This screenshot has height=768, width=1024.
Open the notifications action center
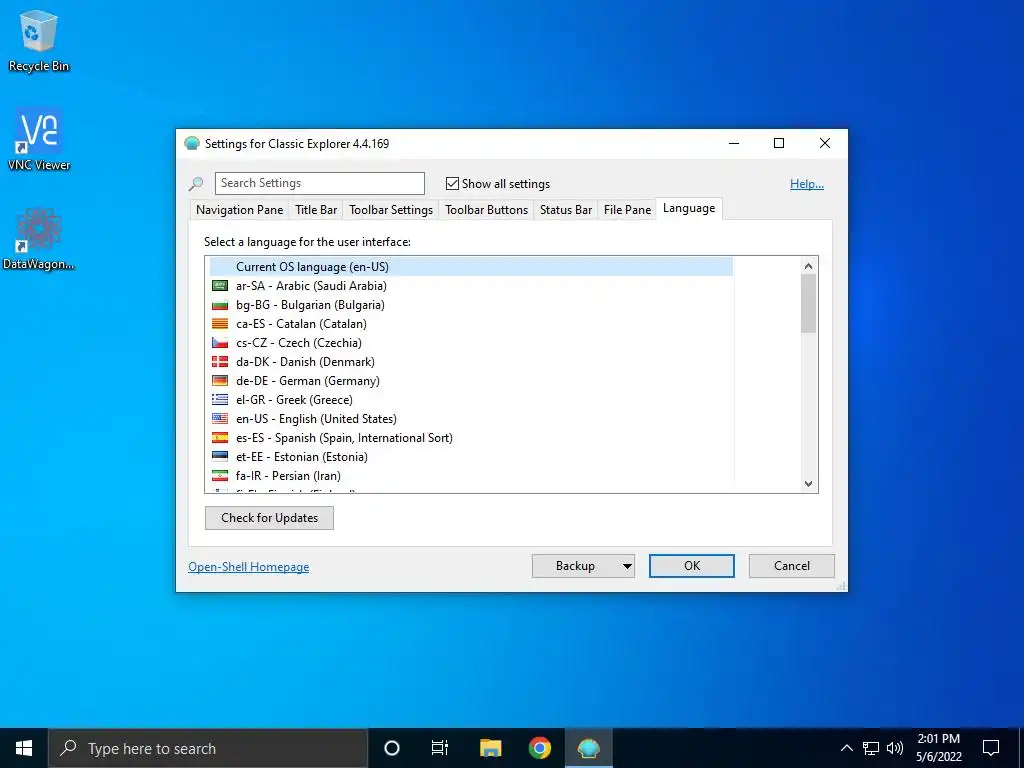tap(991, 748)
